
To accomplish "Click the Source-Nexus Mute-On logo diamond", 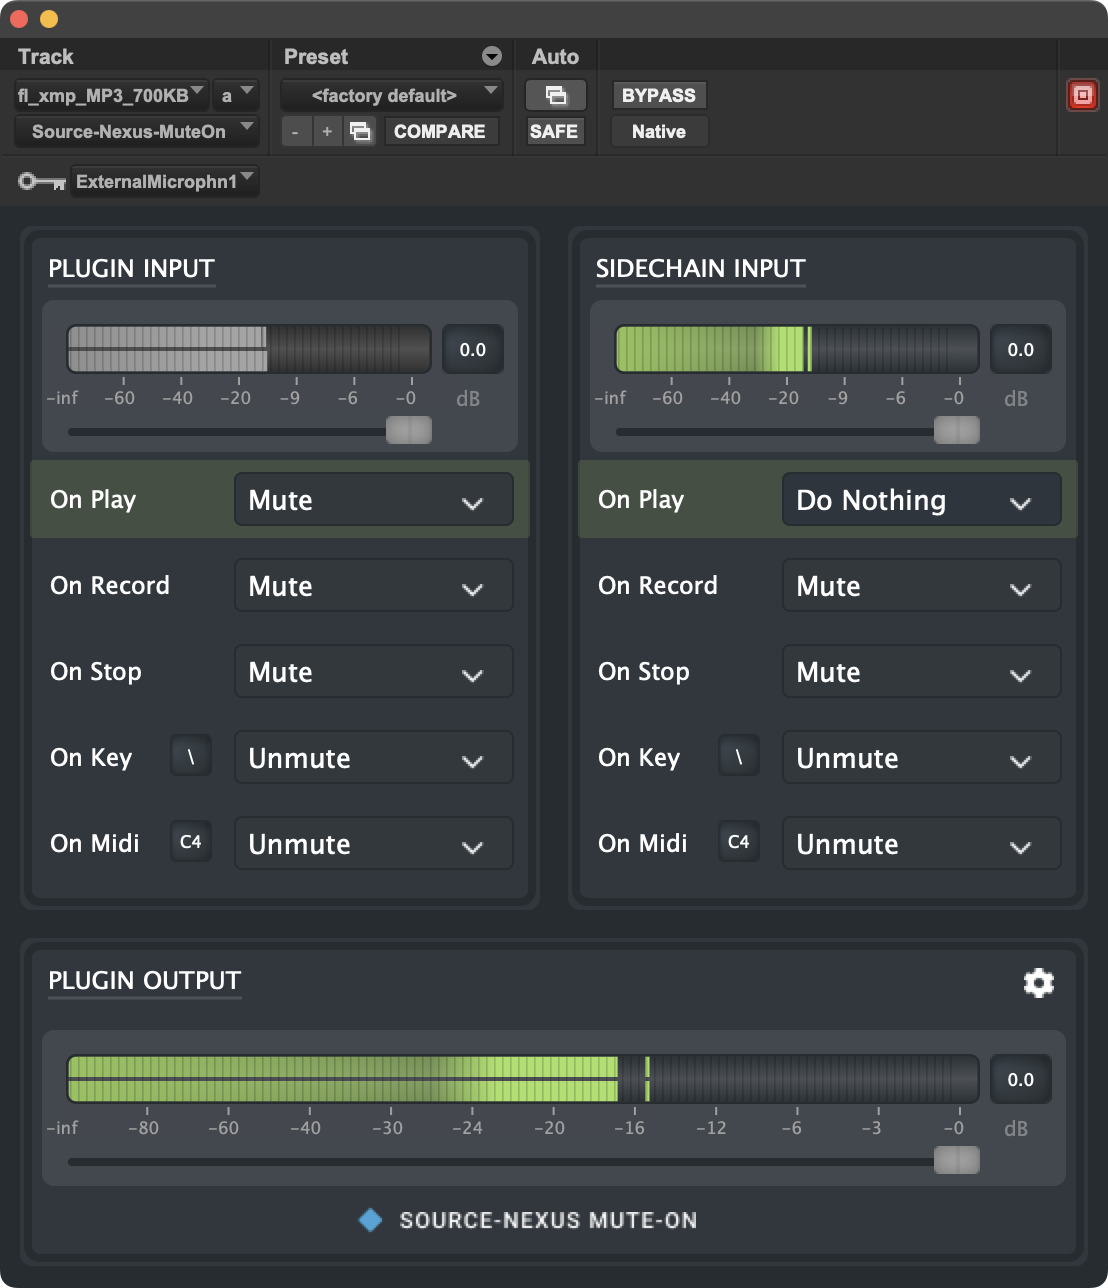I will [x=371, y=1220].
